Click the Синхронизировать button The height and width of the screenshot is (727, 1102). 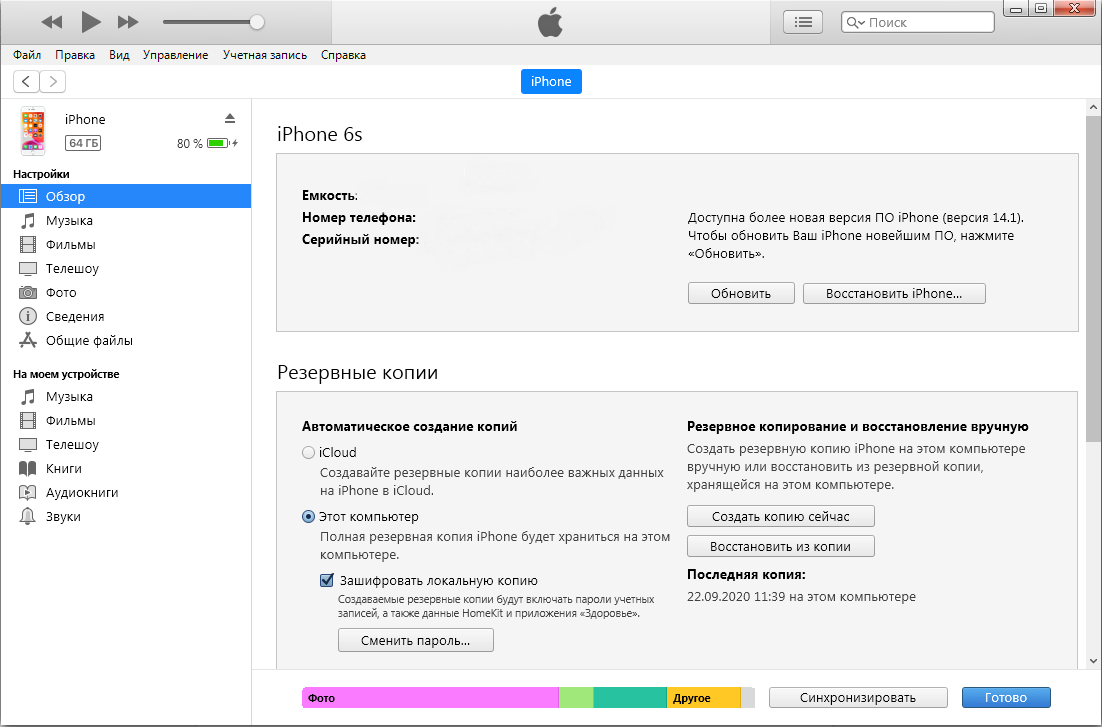click(x=857, y=697)
